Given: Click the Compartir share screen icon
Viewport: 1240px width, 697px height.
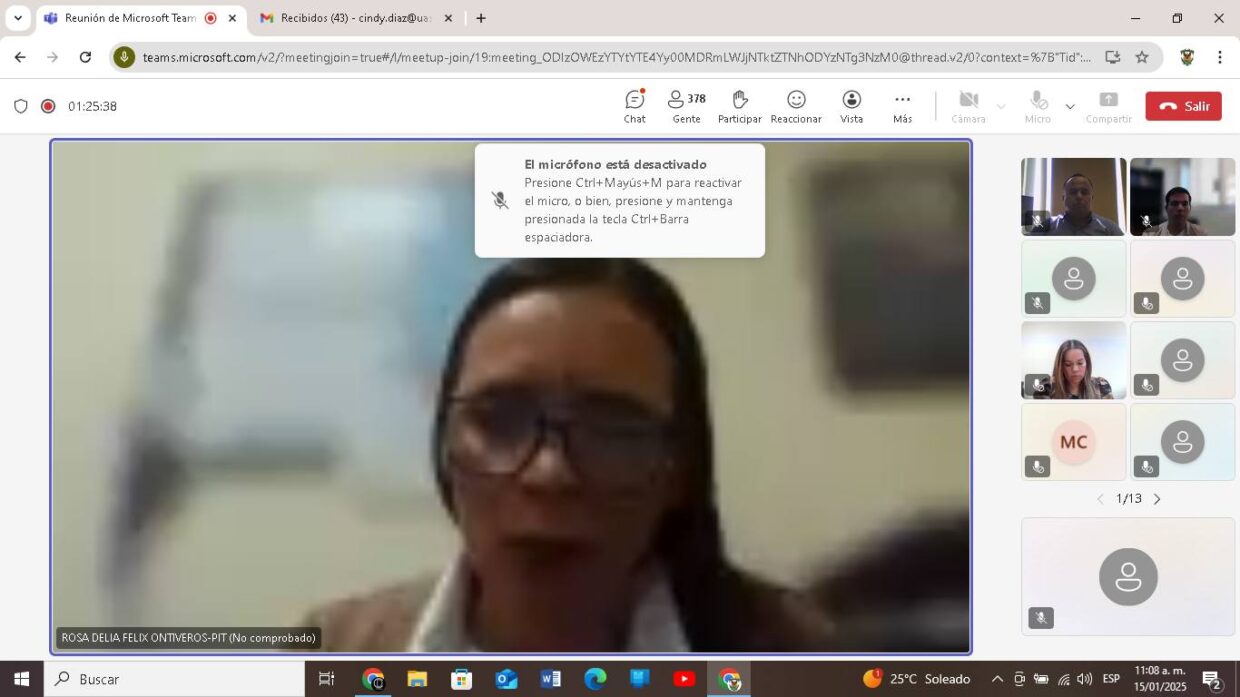Looking at the screenshot, I should click(1109, 106).
